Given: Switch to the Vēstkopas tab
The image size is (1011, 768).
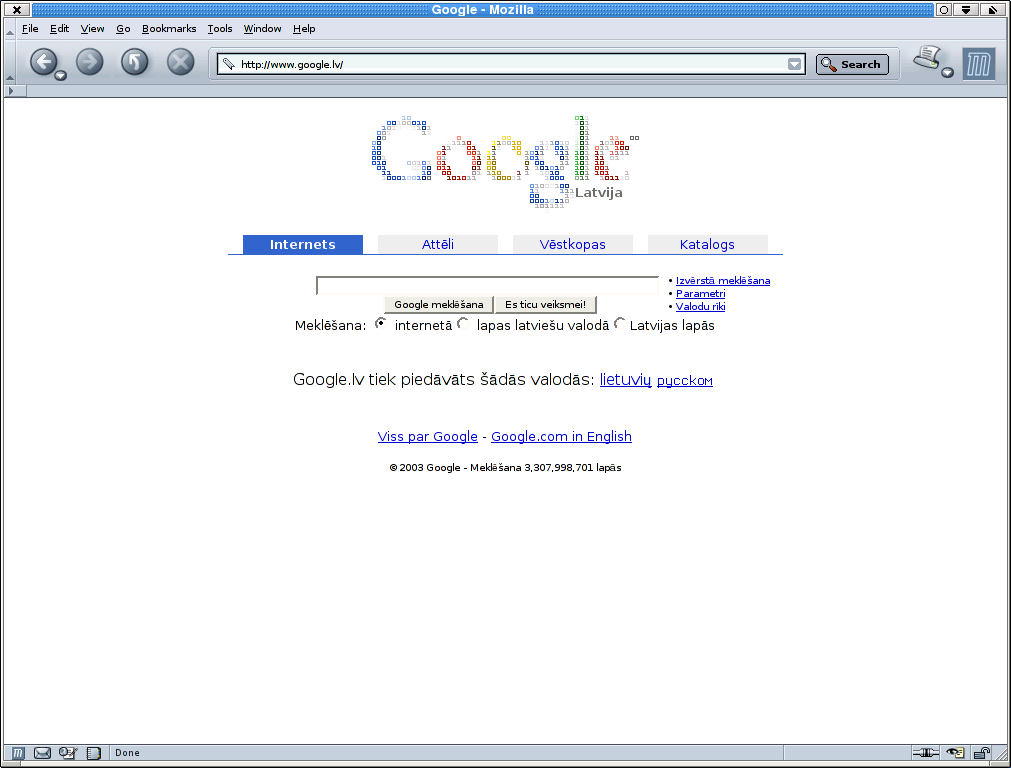Looking at the screenshot, I should (572, 244).
